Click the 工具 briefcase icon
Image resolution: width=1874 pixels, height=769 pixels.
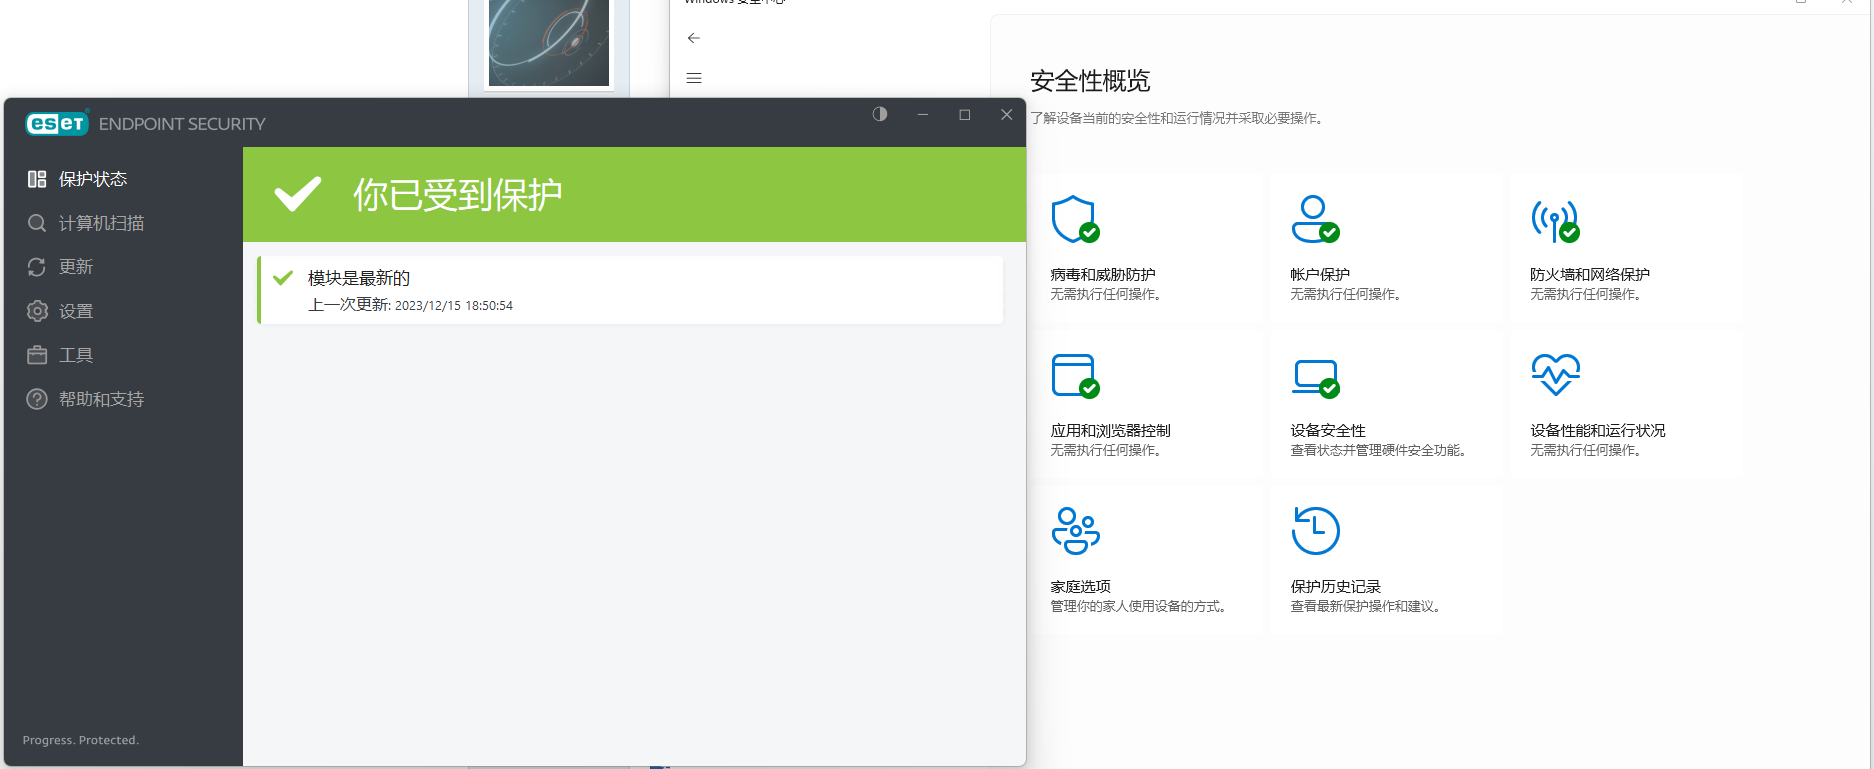pos(37,355)
